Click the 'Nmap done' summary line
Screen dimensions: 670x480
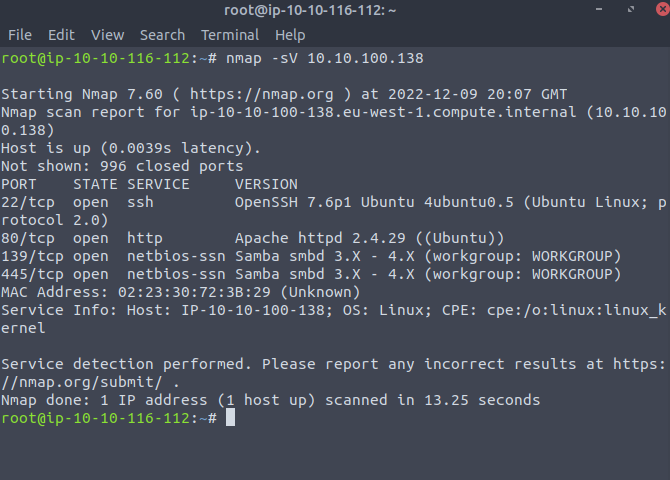pyautogui.click(x=270, y=400)
